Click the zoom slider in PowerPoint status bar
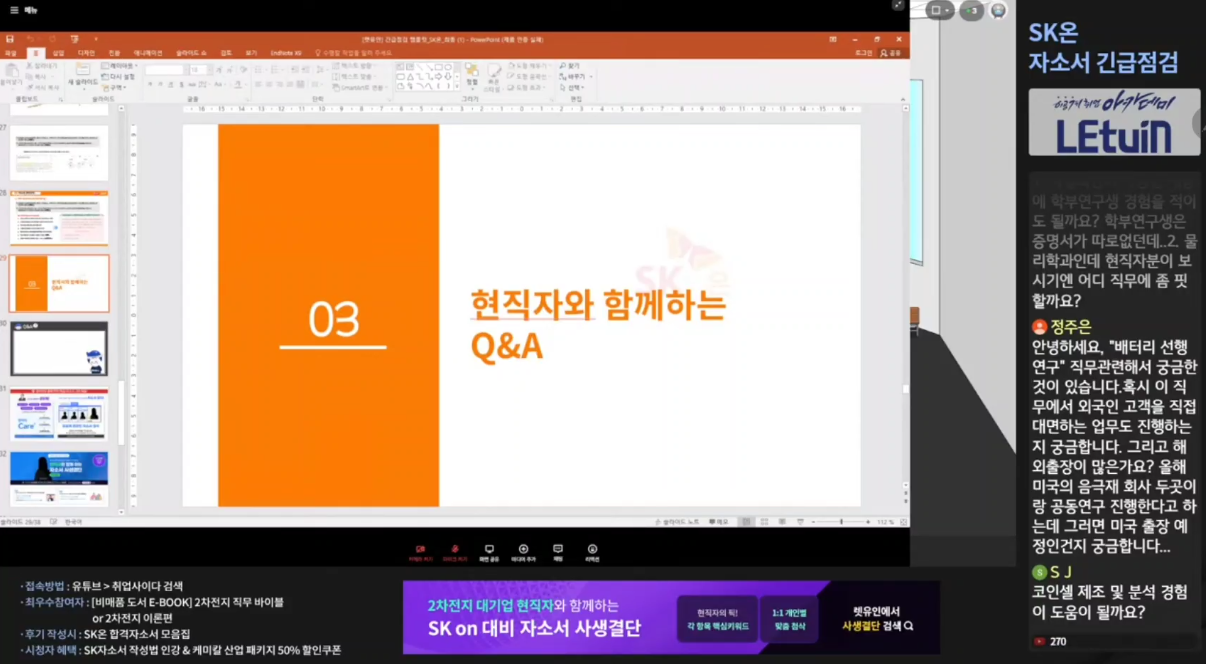This screenshot has width=1206, height=664. point(840,522)
